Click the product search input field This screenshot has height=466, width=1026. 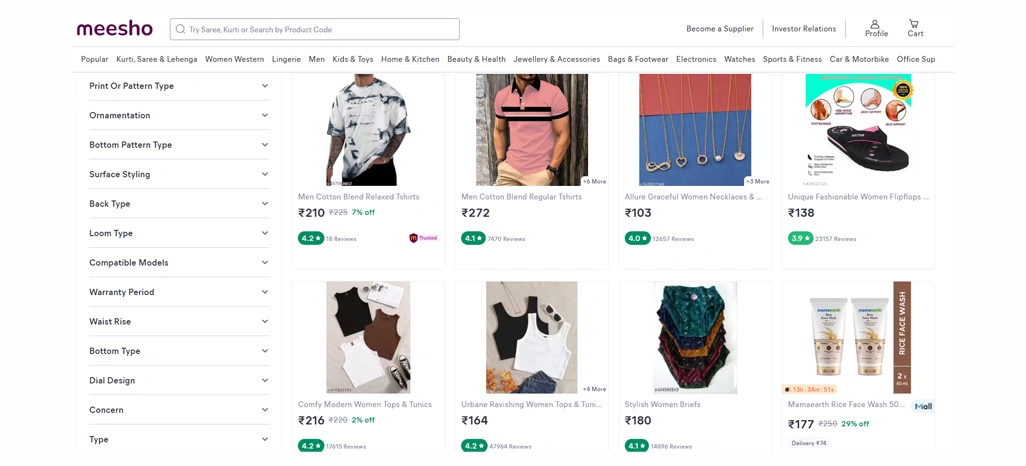pyautogui.click(x=315, y=29)
